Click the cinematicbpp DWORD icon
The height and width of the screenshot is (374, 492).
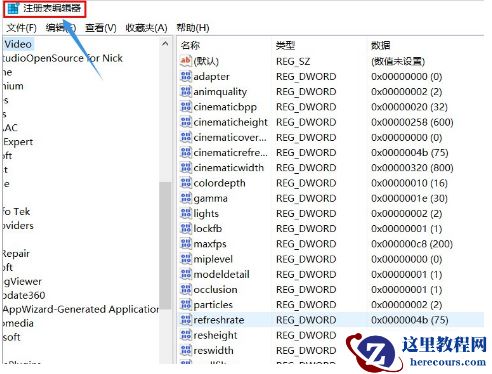(x=186, y=106)
